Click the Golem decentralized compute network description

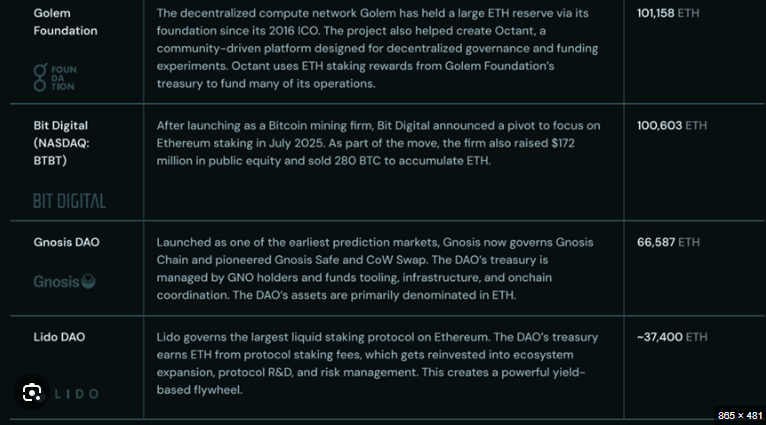point(377,48)
